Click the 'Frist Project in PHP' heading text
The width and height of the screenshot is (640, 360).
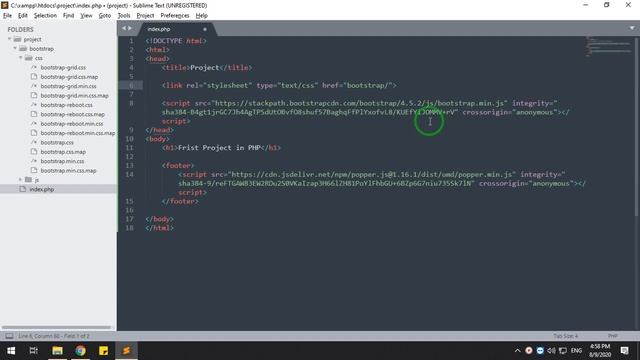tap(219, 148)
